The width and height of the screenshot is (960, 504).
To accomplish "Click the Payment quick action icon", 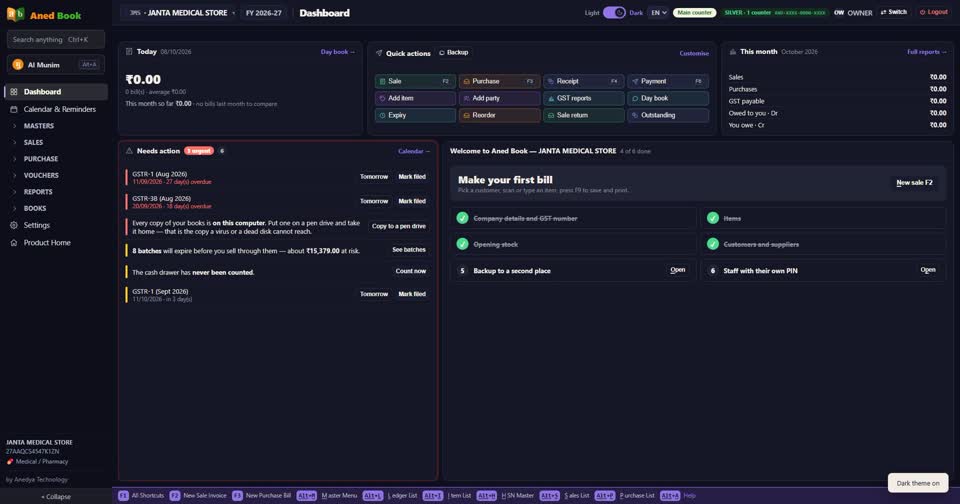I will click(x=635, y=81).
